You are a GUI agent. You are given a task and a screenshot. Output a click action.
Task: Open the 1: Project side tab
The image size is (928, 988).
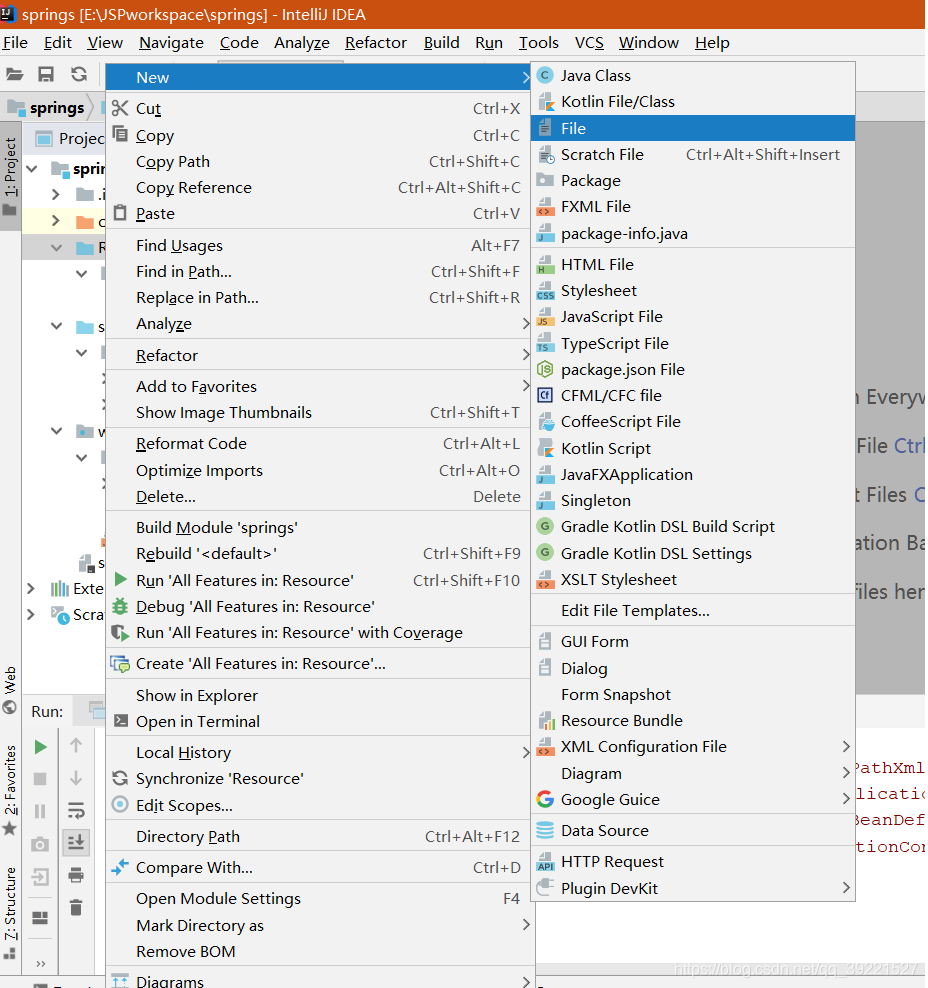[10, 178]
